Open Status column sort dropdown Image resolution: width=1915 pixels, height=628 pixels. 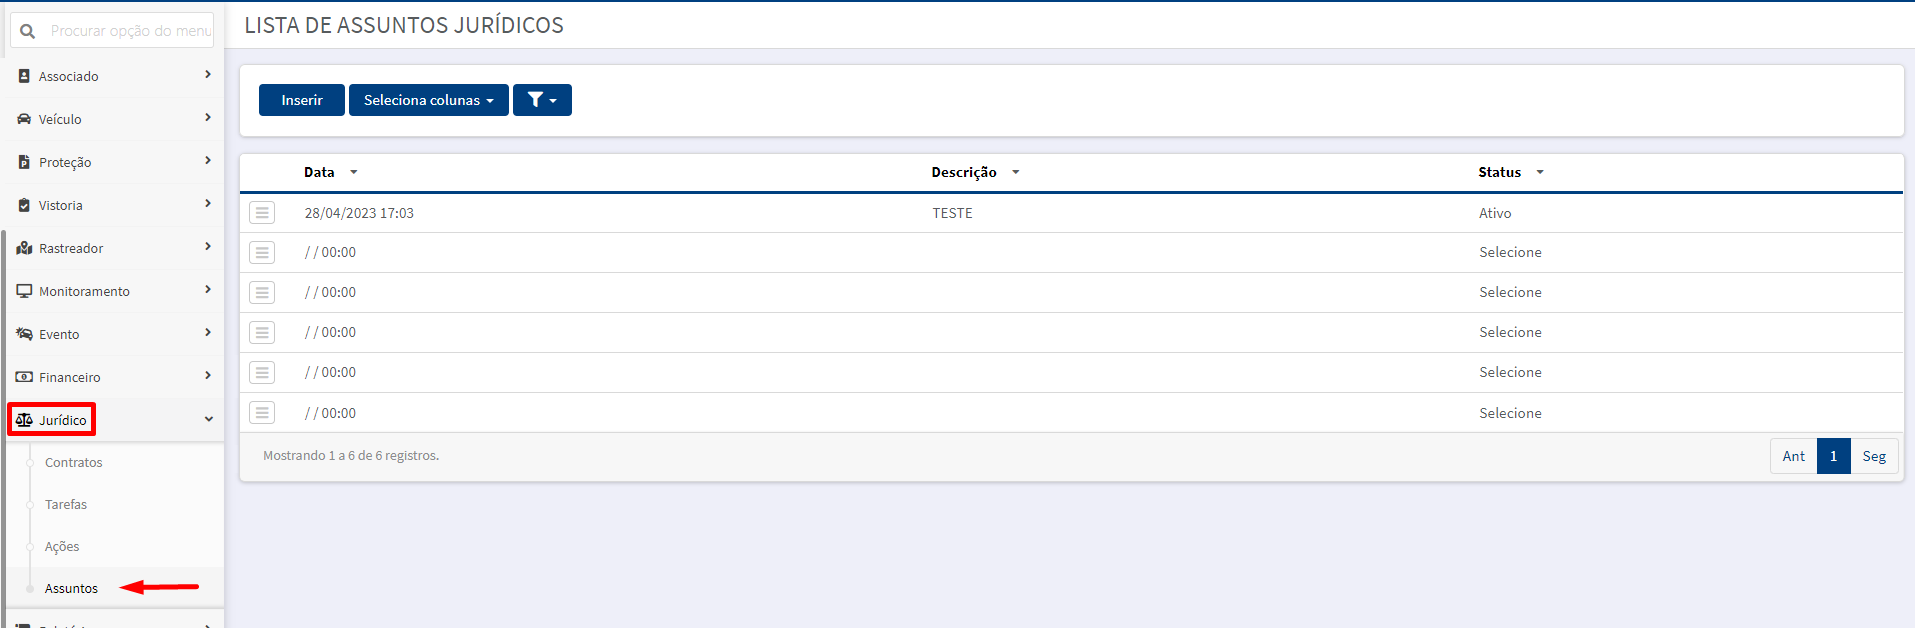click(x=1540, y=172)
